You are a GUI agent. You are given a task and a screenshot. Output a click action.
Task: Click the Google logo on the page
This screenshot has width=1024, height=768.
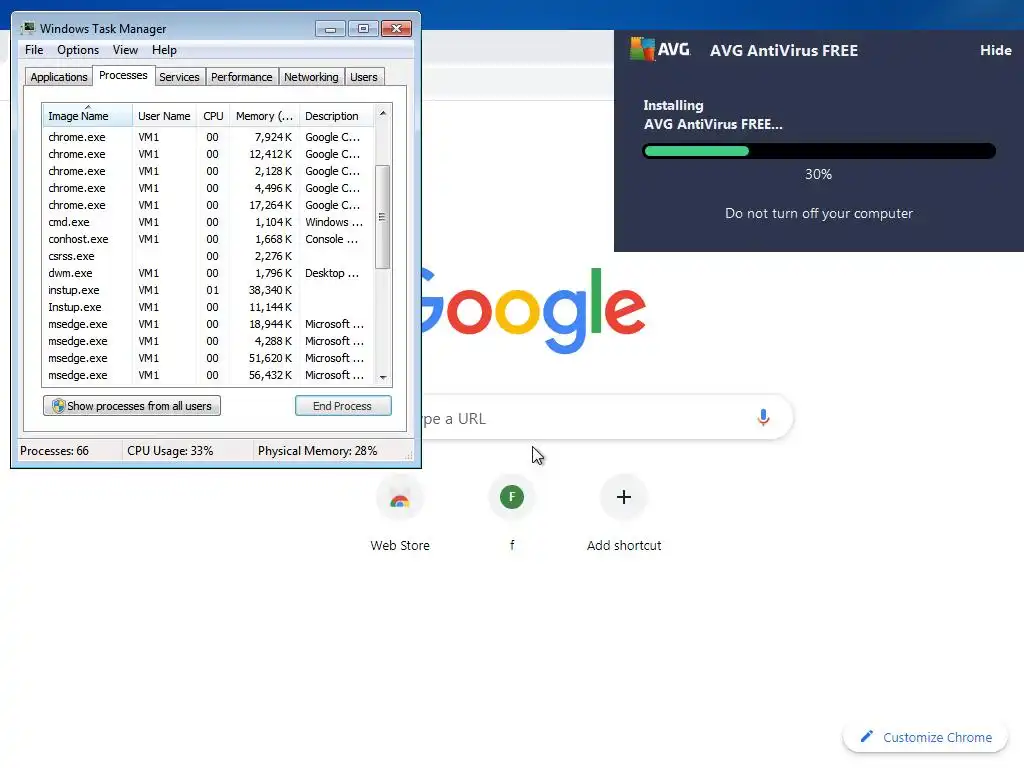[532, 311]
